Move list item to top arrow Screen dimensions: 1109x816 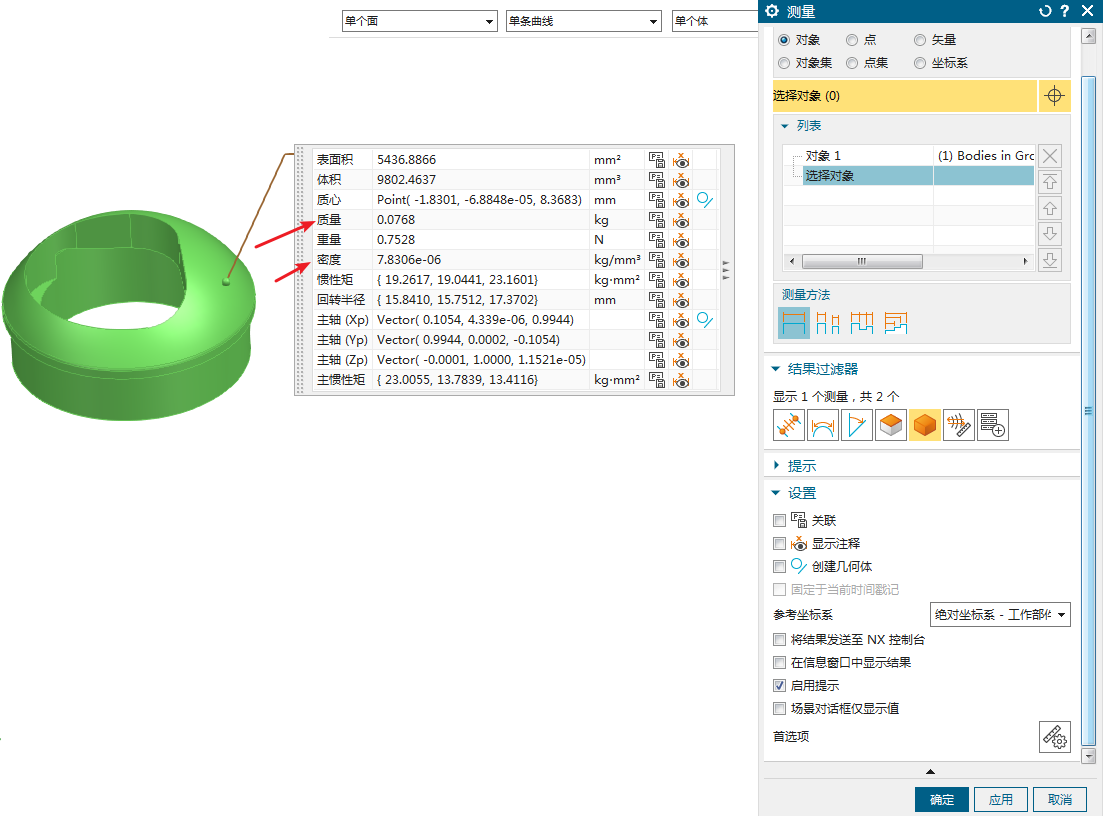[1050, 182]
